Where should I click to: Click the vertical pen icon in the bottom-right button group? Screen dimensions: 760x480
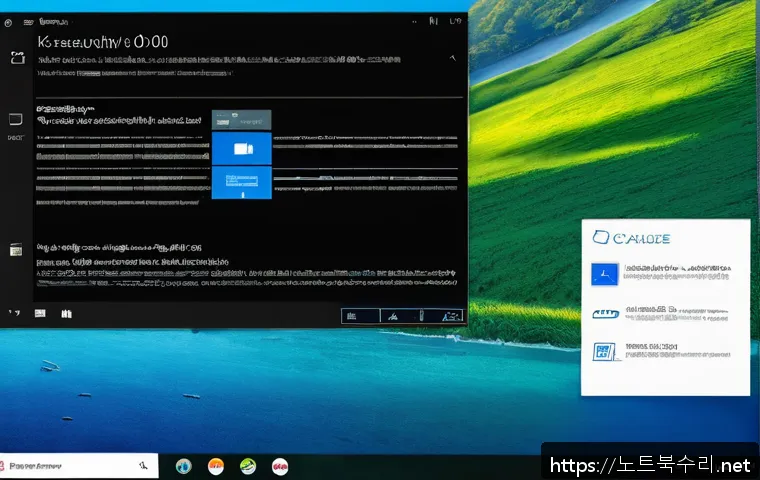[x=421, y=316]
